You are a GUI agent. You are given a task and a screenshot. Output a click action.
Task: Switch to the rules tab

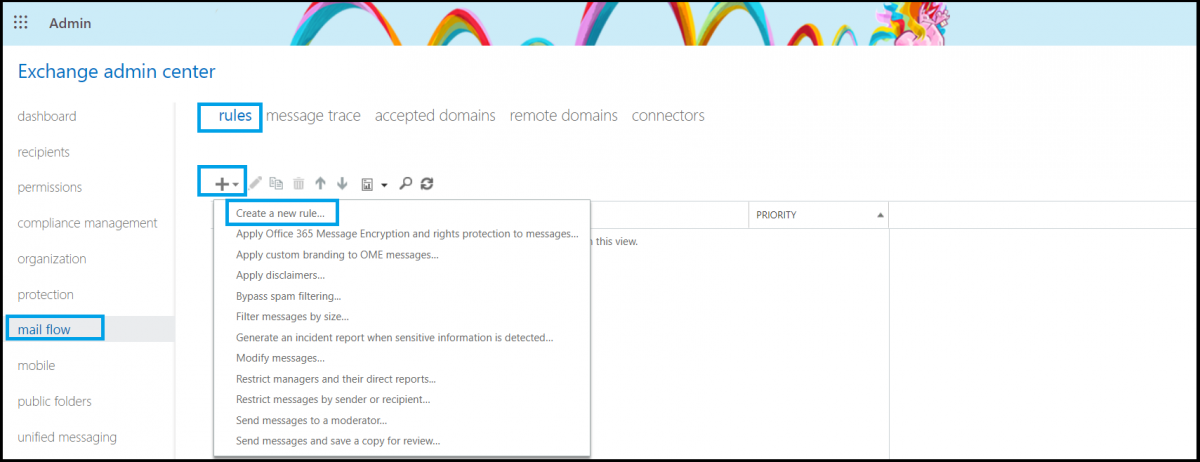coord(235,116)
